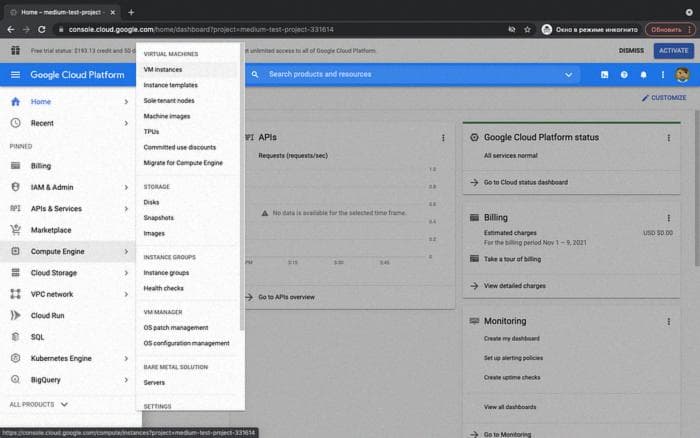Click the Compute Engine chip icon
This screenshot has width=700, height=438.
coord(15,251)
